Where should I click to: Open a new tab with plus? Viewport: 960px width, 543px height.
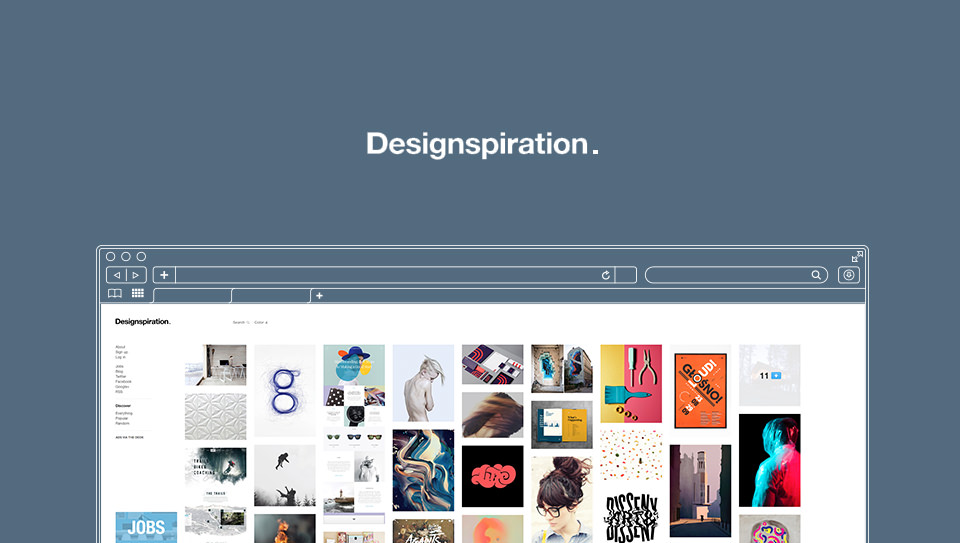(319, 296)
